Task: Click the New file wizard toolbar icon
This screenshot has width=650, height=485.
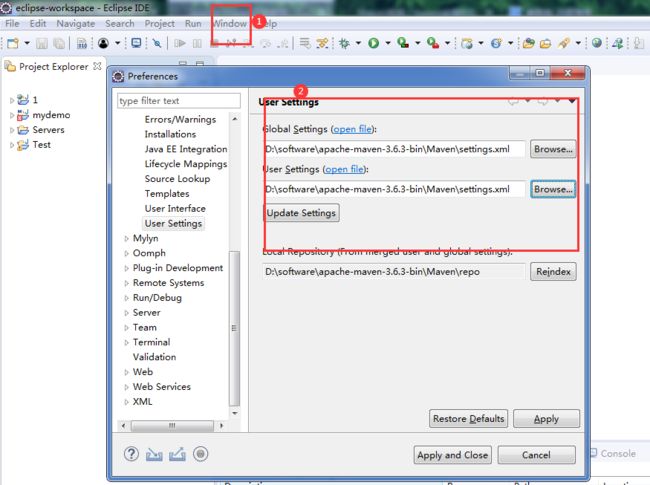Action: coord(13,43)
